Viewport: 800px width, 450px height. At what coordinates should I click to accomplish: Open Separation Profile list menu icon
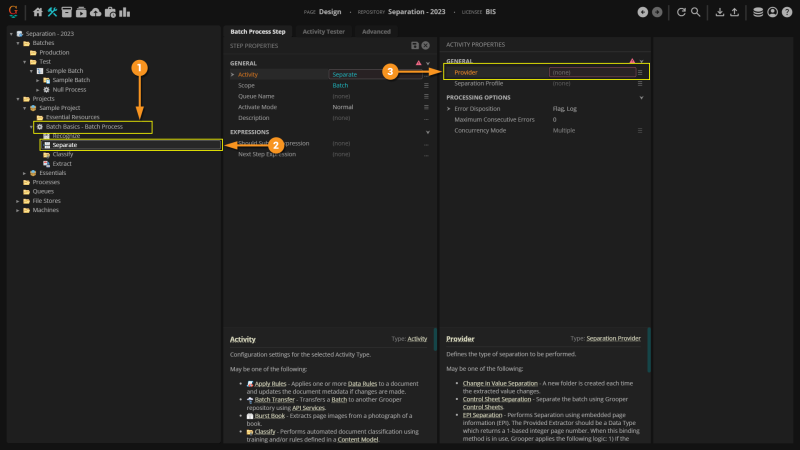(640, 83)
